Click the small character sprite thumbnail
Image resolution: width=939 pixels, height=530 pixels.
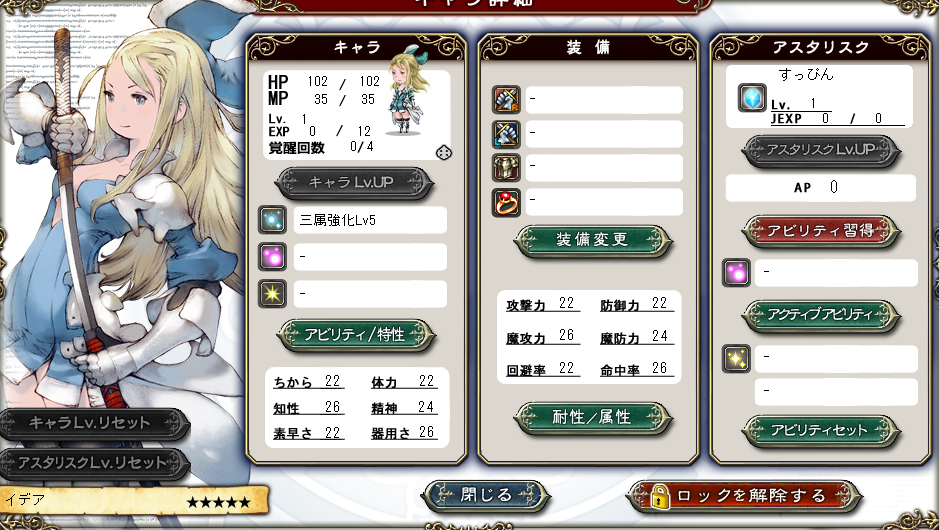[x=409, y=93]
